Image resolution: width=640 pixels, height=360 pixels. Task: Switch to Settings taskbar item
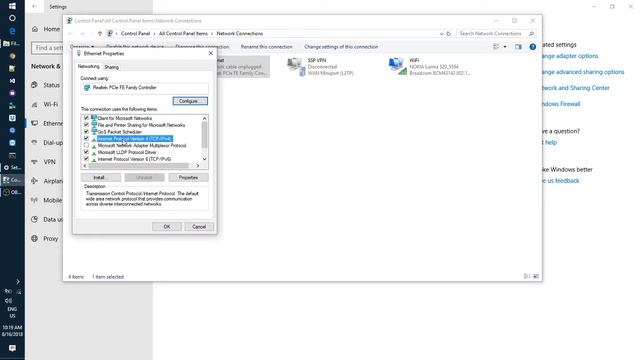[x=12, y=167]
